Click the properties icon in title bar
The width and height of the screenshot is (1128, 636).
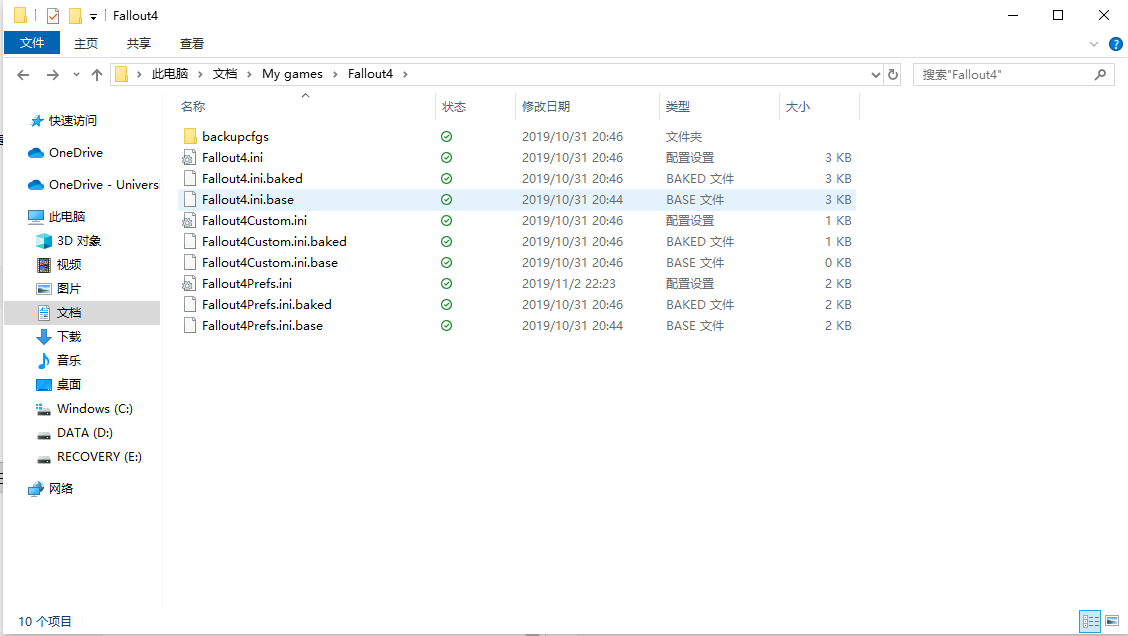[x=53, y=15]
